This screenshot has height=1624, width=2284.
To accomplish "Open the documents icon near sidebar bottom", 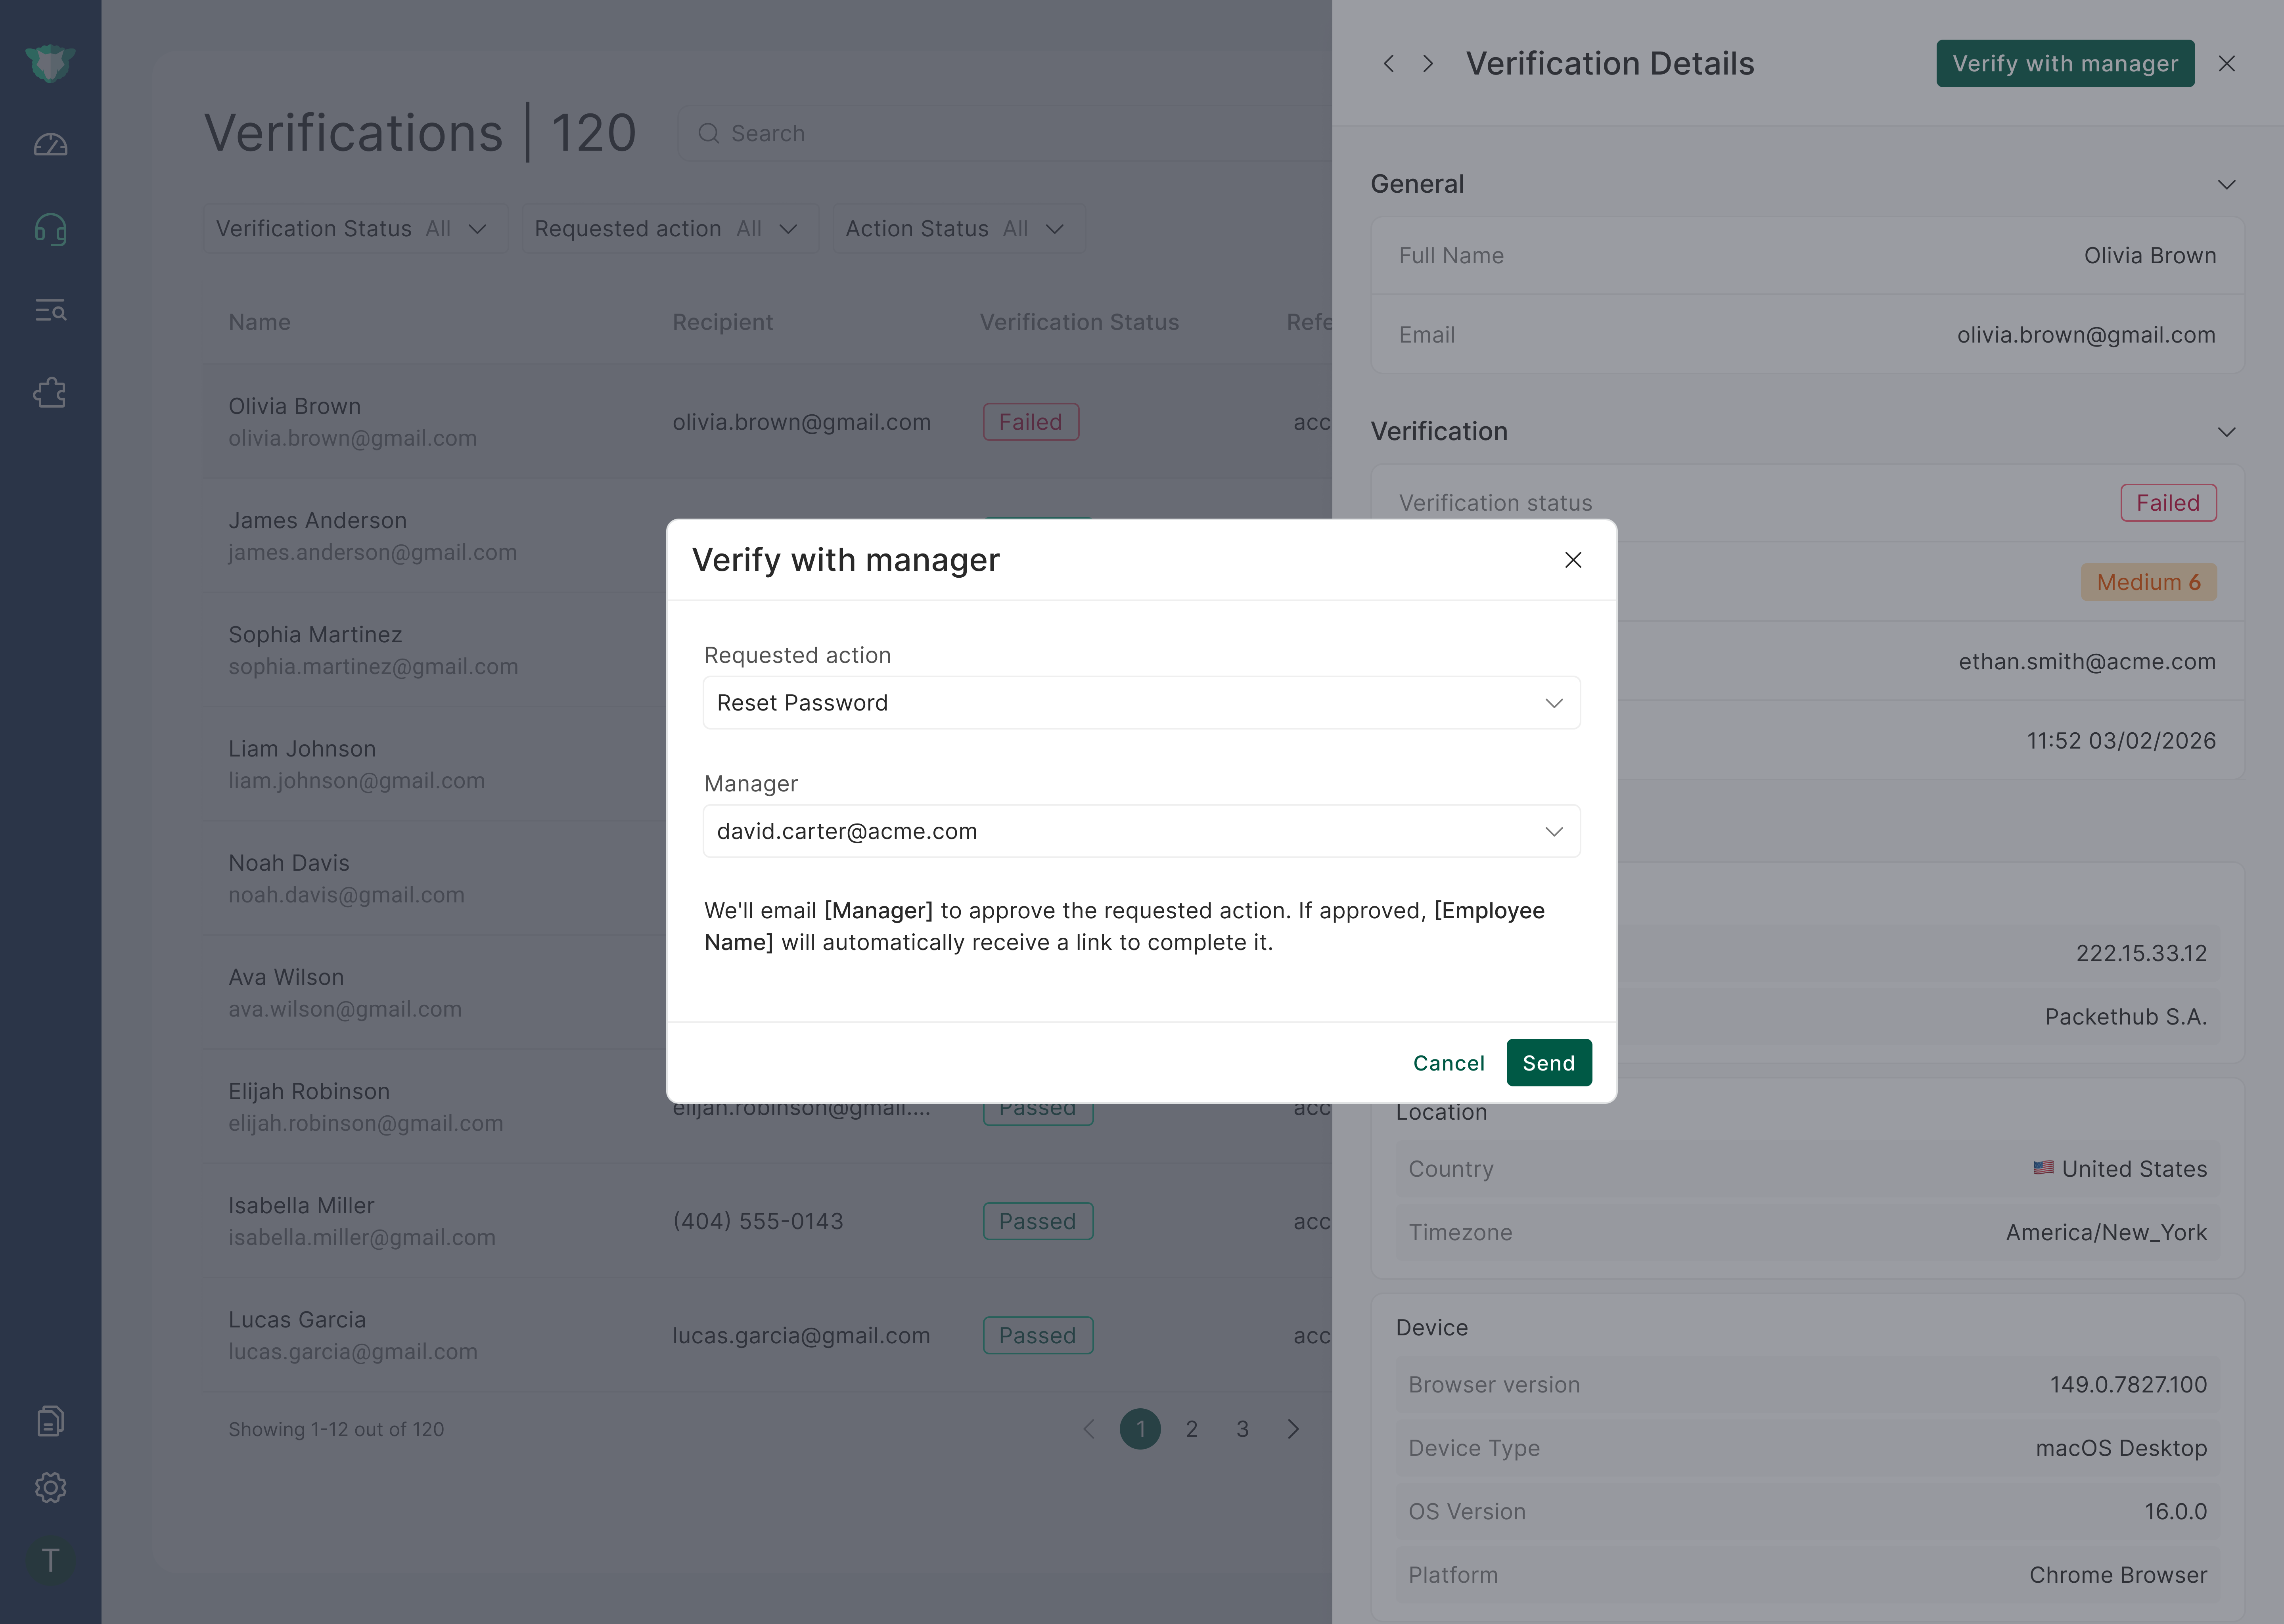I will click(x=50, y=1421).
